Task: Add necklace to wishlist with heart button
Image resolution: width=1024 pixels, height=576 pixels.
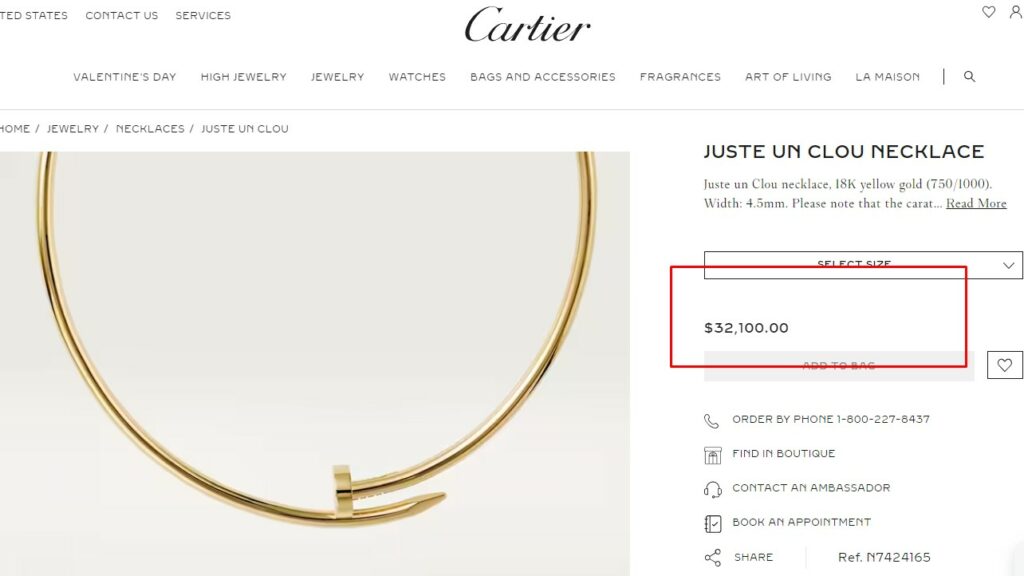Action: (1004, 365)
